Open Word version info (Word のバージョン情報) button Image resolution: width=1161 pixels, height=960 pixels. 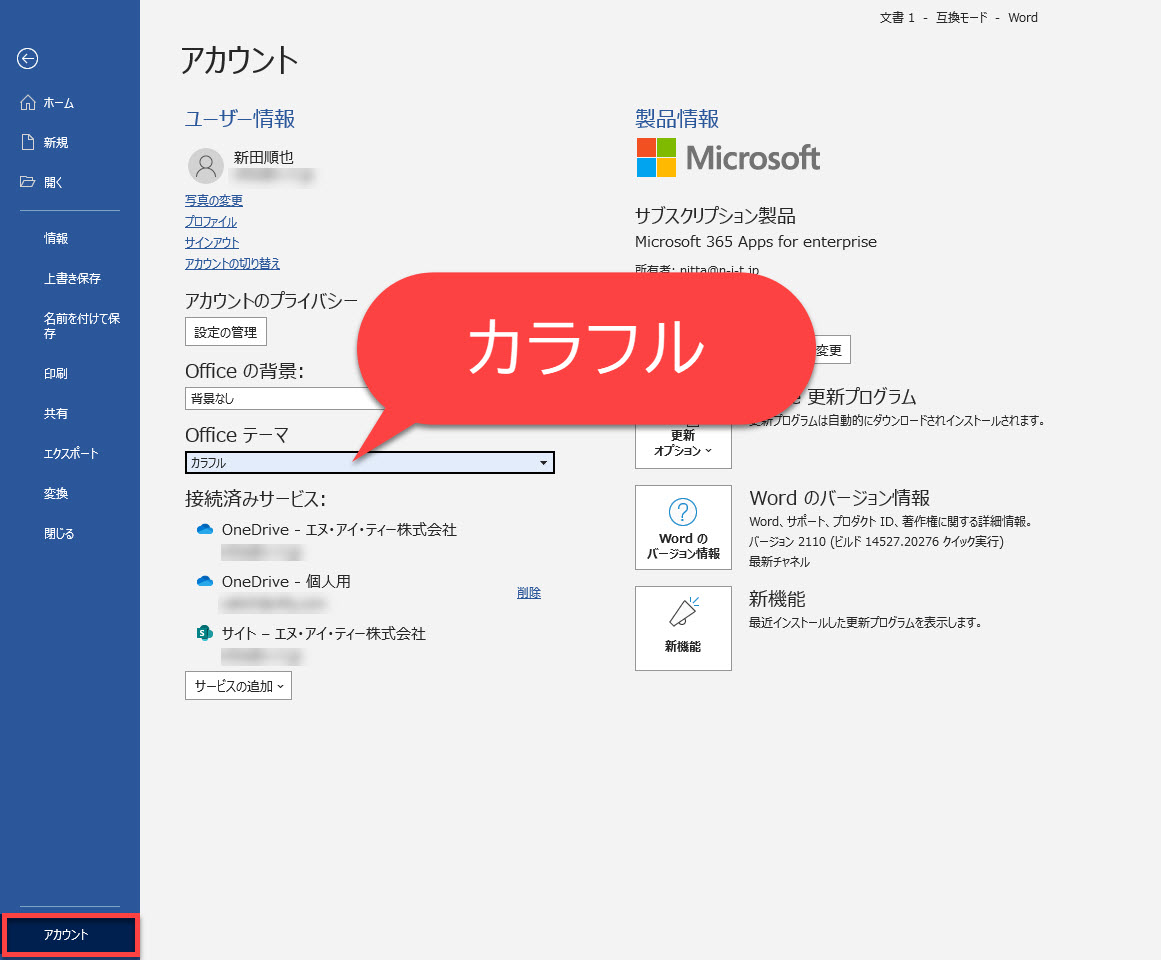pyautogui.click(x=683, y=529)
